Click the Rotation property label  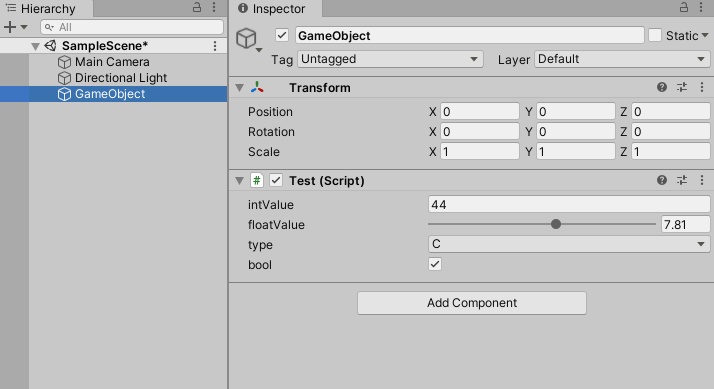point(271,132)
